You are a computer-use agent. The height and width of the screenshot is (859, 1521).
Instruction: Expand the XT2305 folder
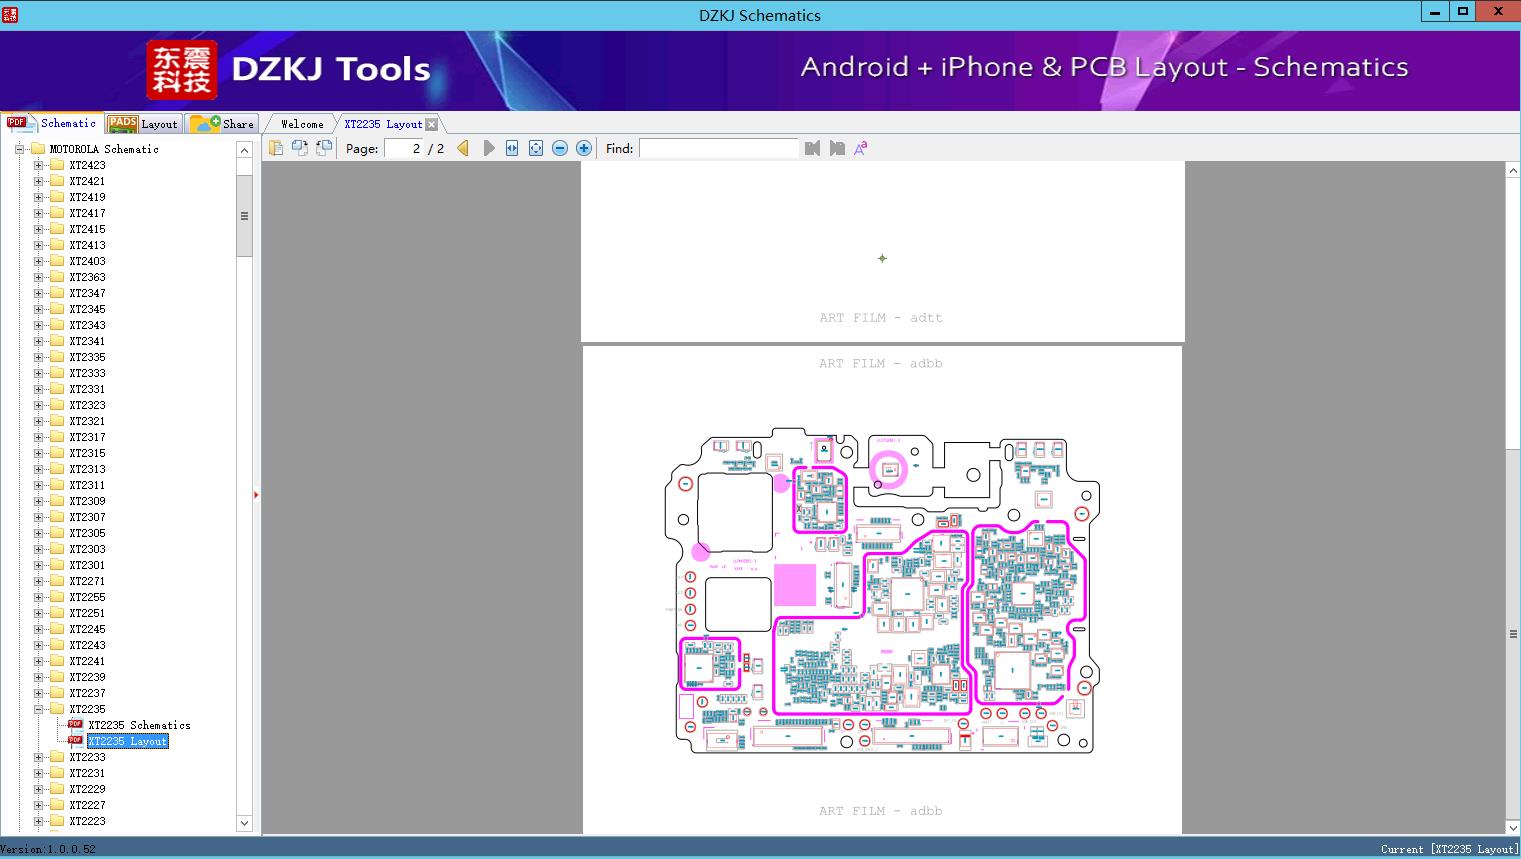[38, 533]
